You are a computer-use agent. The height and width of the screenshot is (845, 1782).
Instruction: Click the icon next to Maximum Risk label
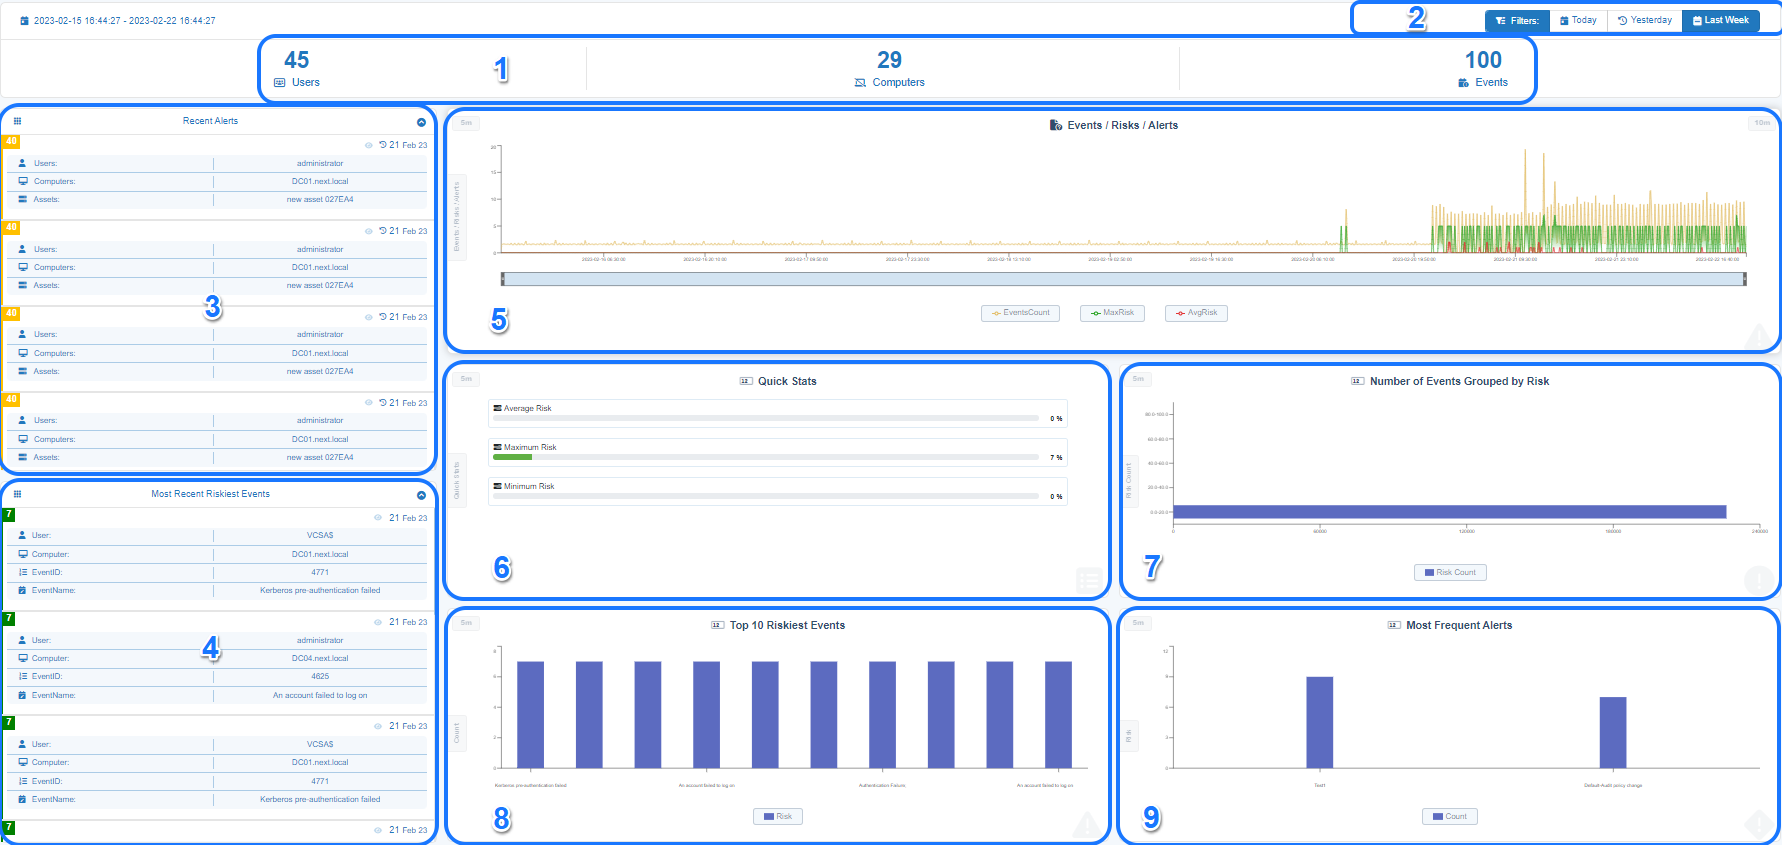coord(497,447)
